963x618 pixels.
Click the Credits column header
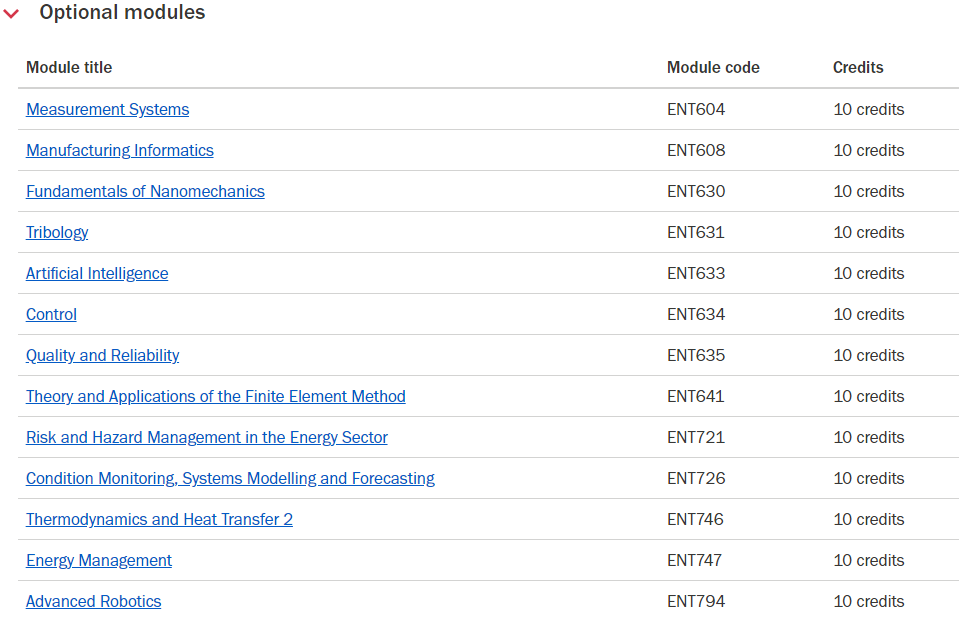click(858, 68)
